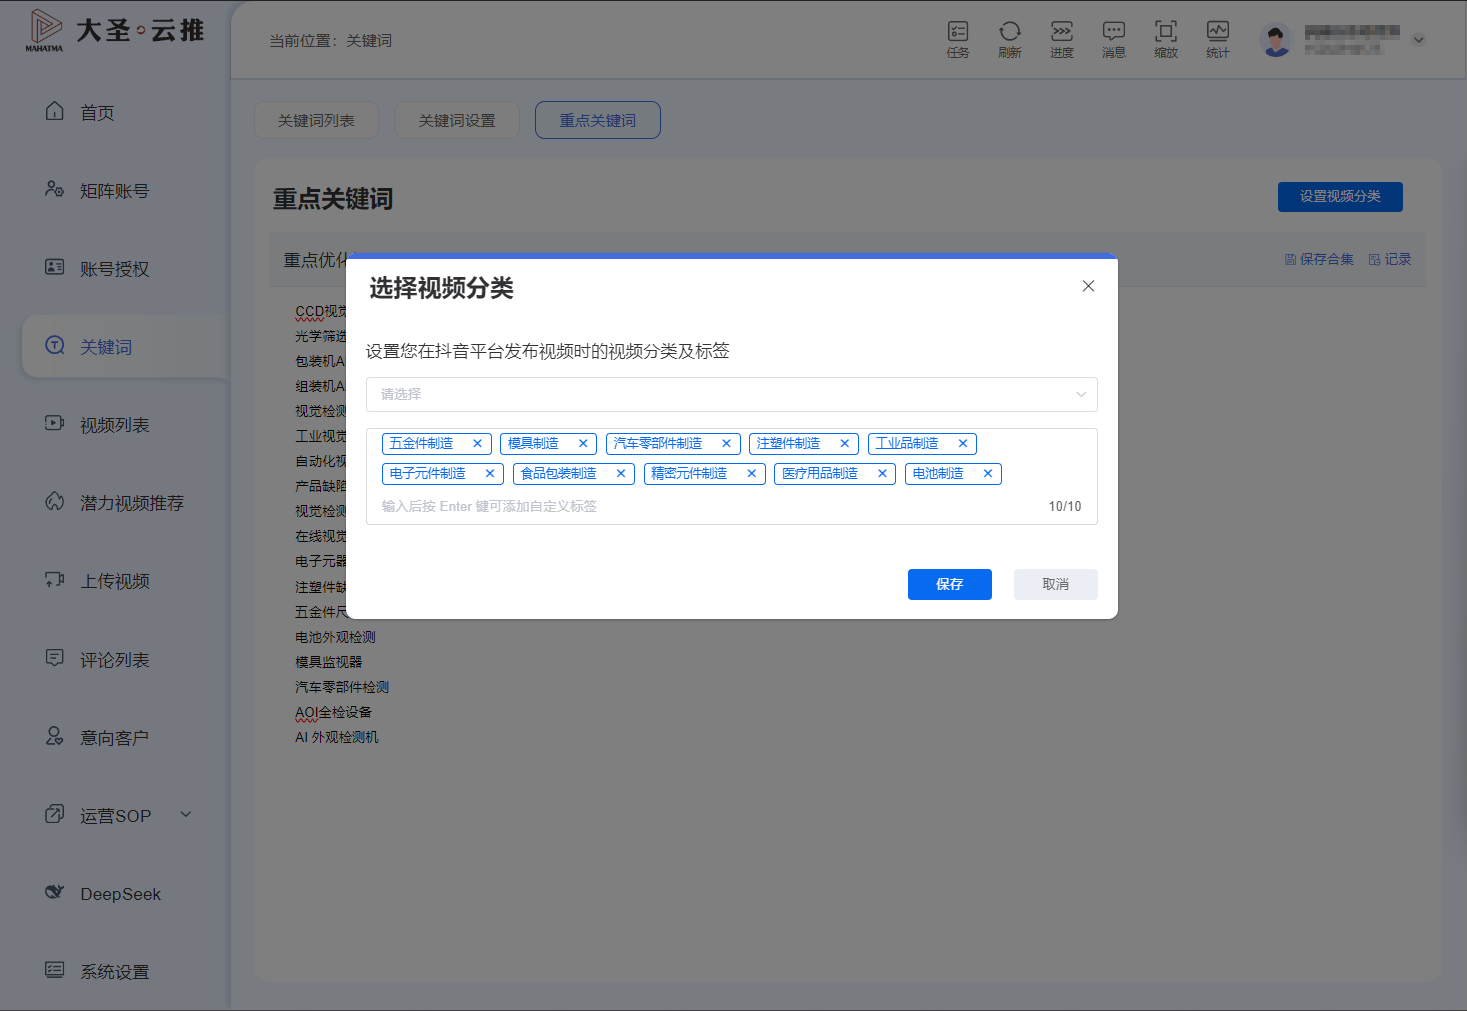Open the 任务 tasks icon
This screenshot has width=1467, height=1011.
tap(958, 39)
